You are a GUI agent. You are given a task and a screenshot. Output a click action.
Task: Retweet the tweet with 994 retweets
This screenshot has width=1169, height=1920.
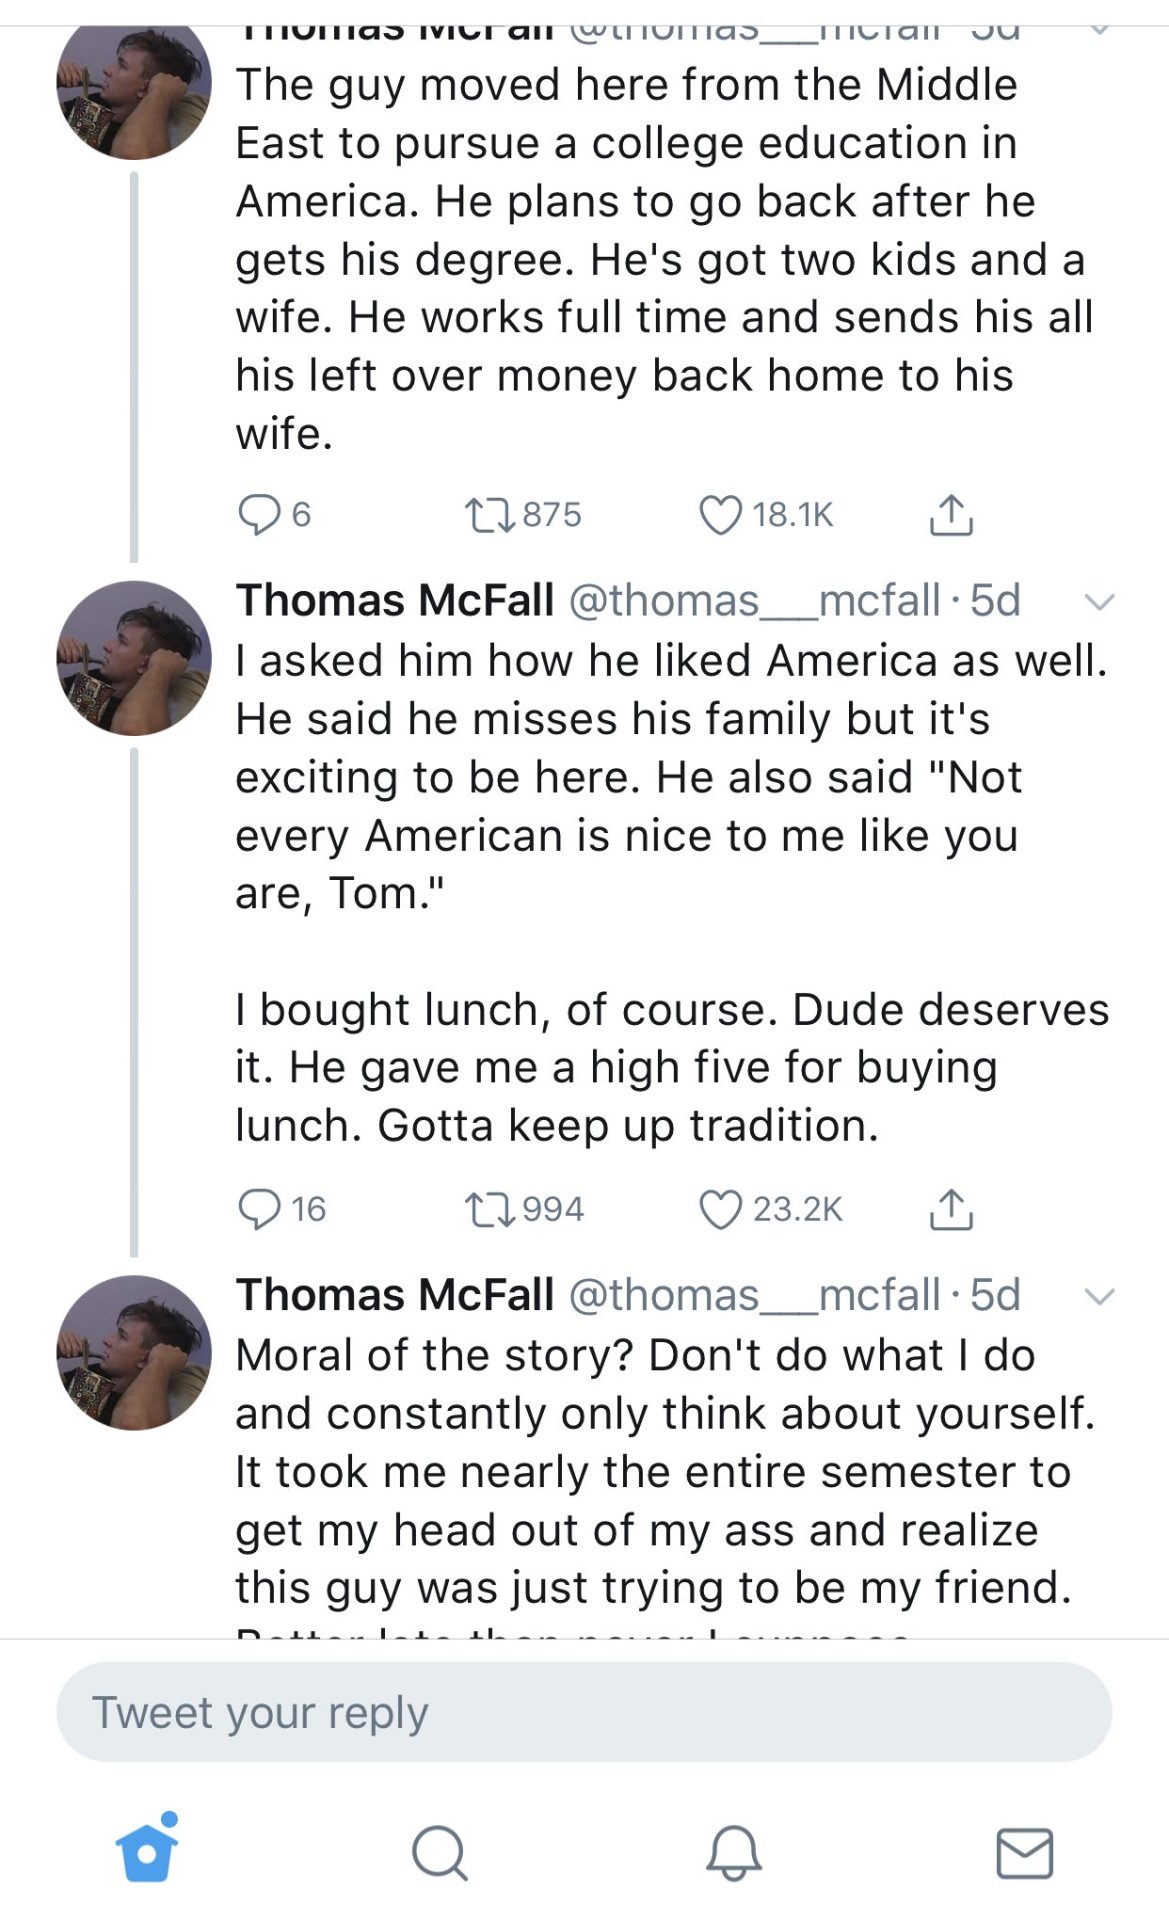click(x=489, y=1209)
